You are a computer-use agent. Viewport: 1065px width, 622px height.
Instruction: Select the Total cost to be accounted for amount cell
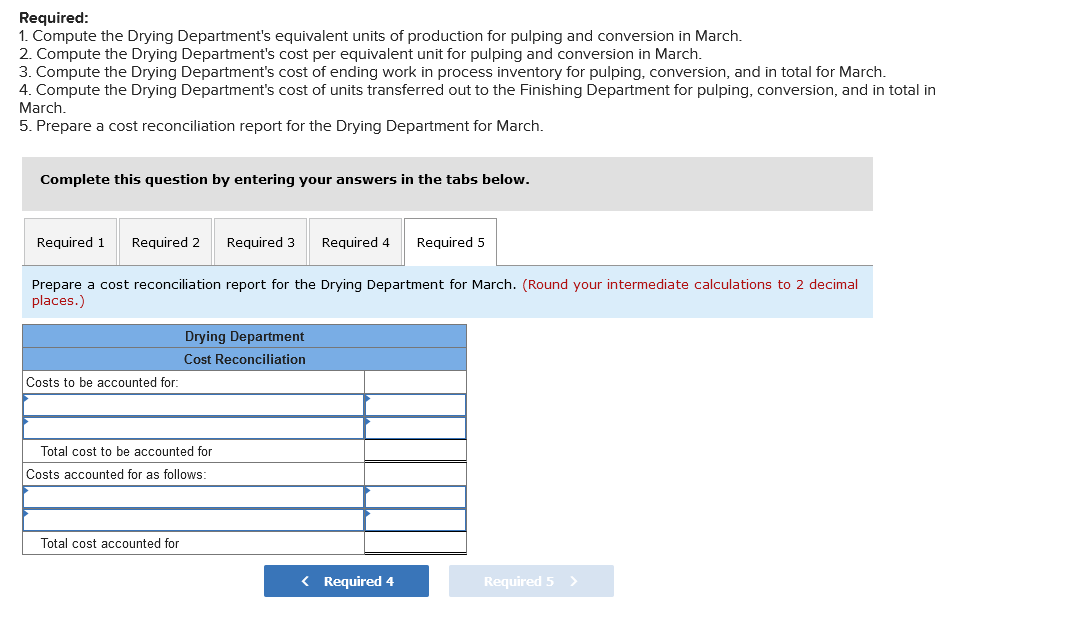tap(416, 451)
